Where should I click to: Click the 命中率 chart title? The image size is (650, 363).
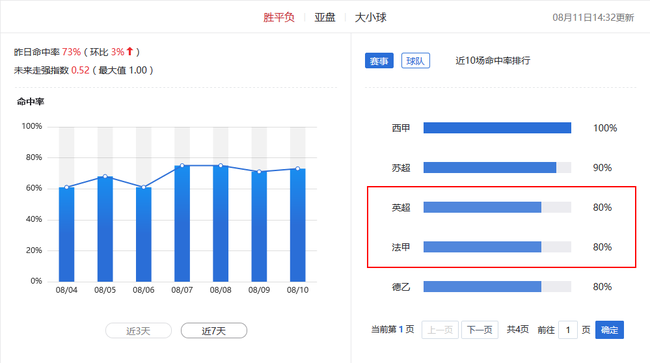[x=30, y=102]
